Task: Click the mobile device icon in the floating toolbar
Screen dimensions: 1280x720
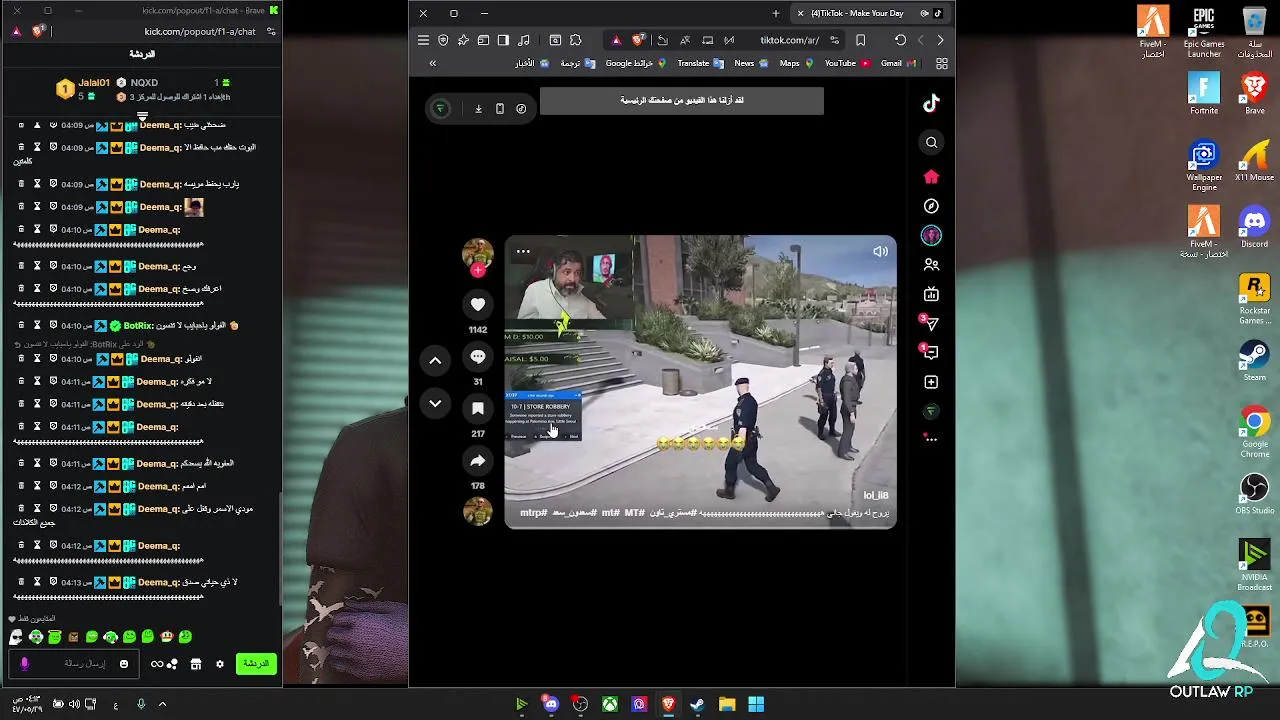Action: tap(500, 109)
